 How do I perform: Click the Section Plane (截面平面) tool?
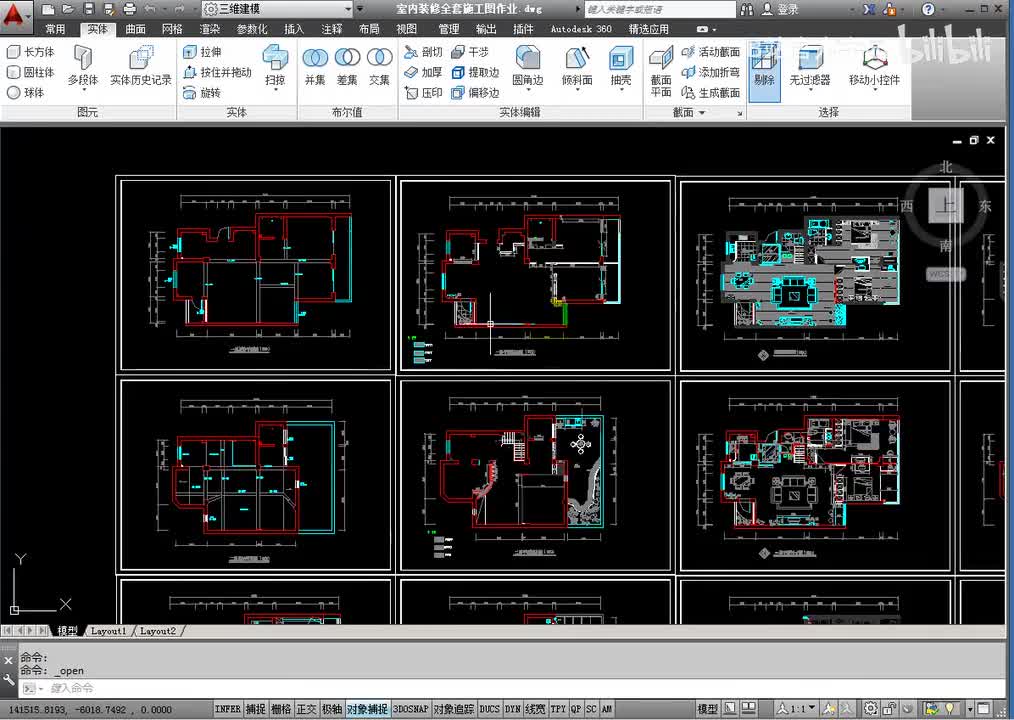[x=661, y=71]
